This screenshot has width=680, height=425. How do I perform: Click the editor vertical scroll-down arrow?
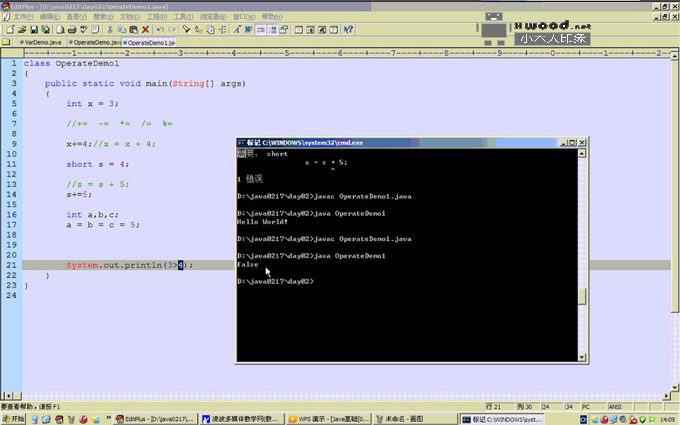675,387
